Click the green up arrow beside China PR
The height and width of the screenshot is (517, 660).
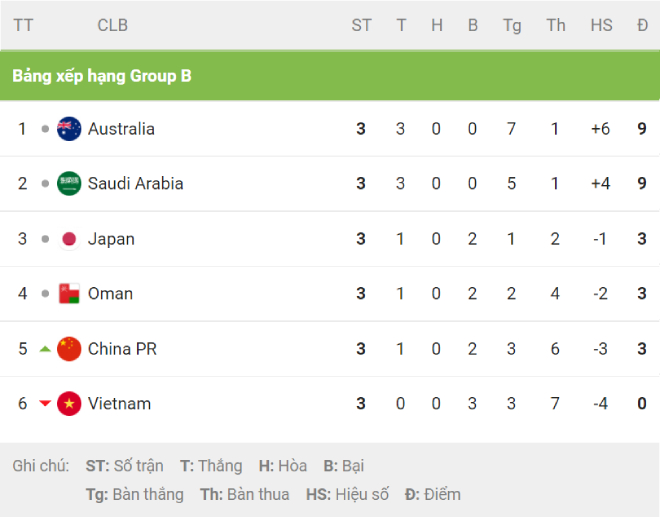click(x=45, y=349)
